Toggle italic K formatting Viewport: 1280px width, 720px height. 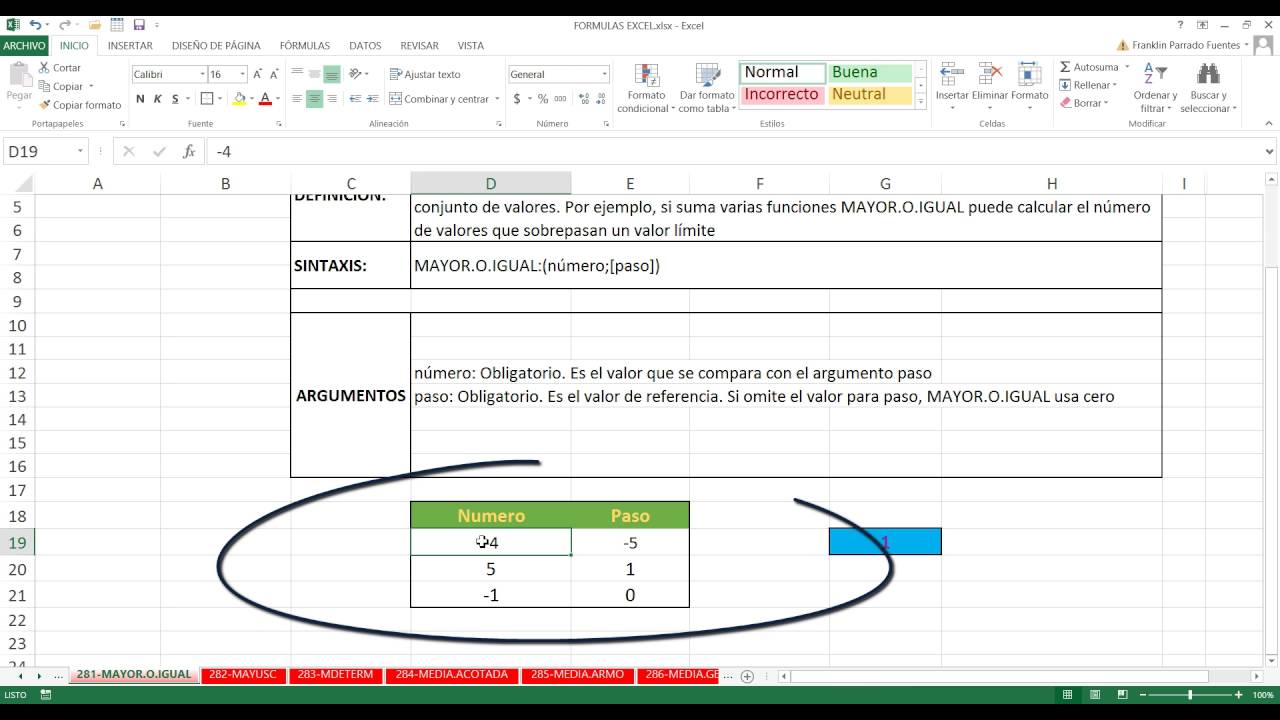tap(158, 99)
